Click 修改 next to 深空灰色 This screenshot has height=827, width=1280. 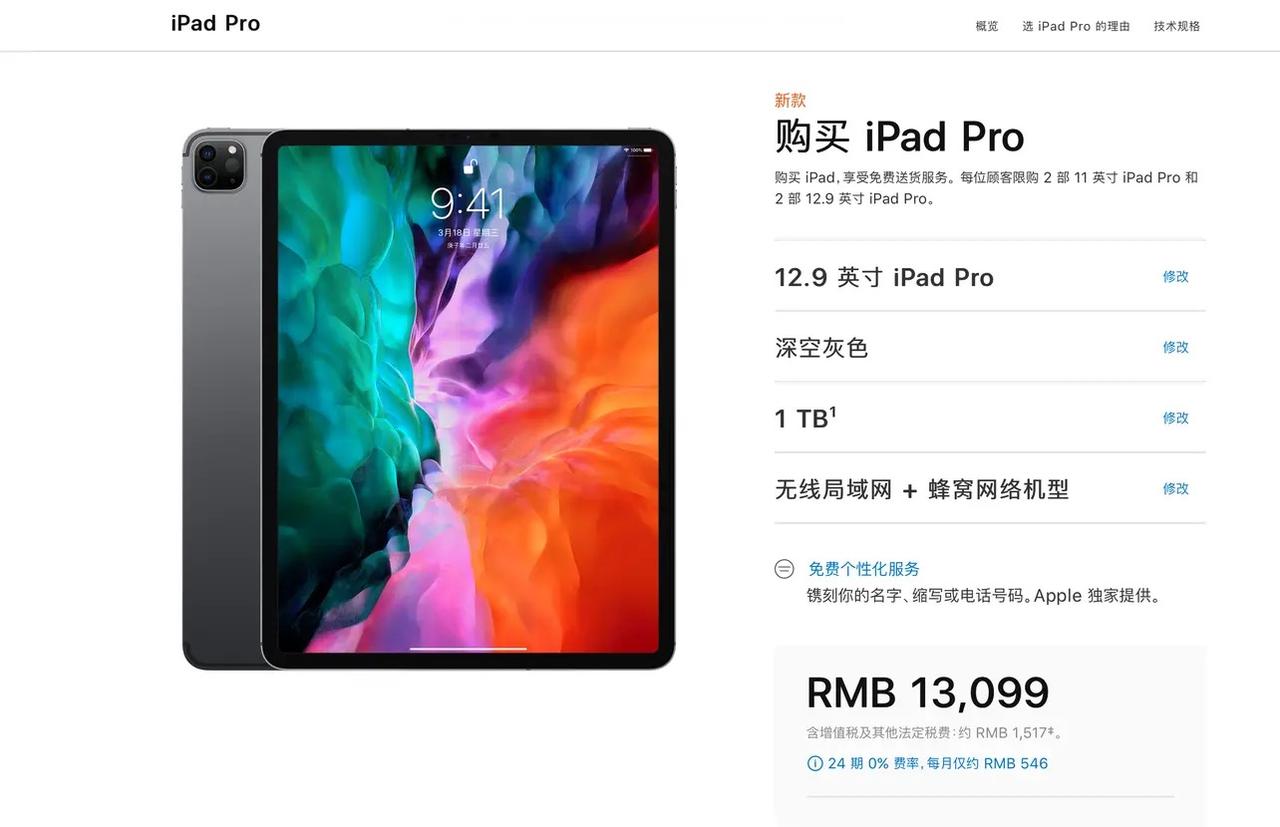click(x=1176, y=347)
